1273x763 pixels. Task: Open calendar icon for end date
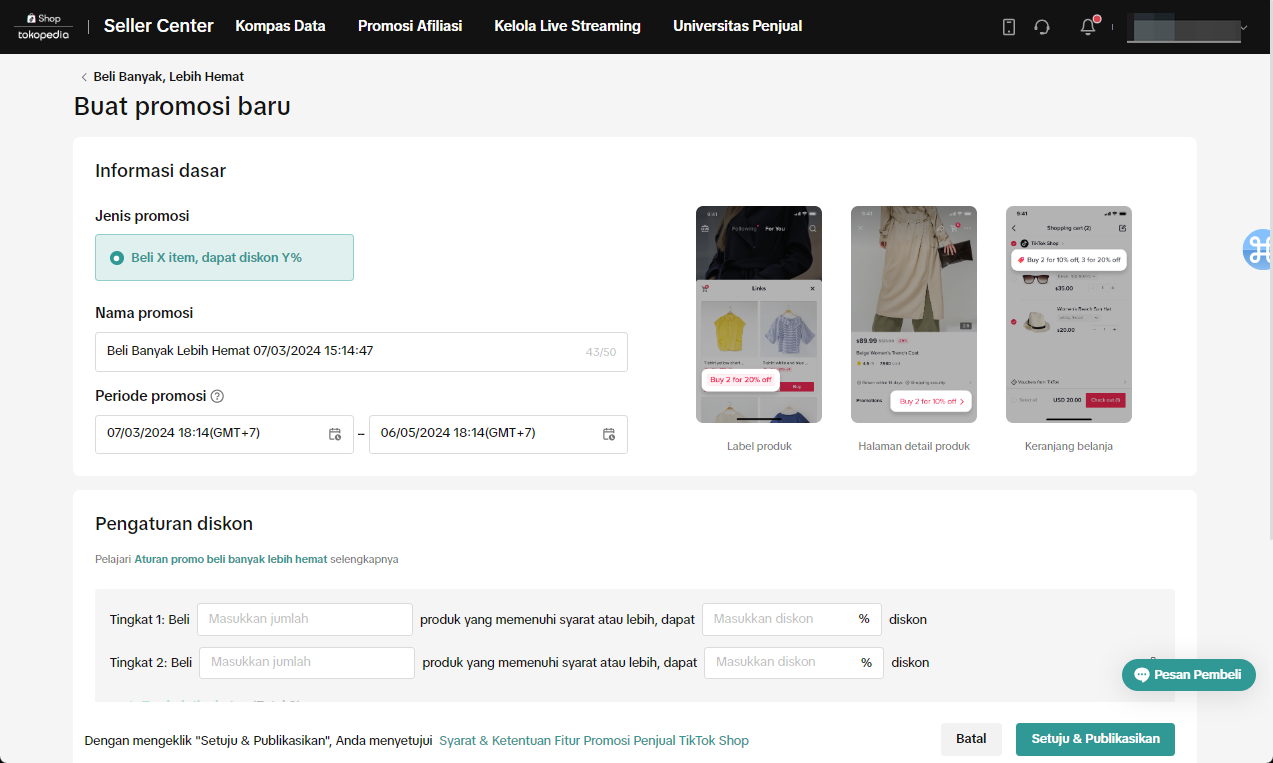609,434
